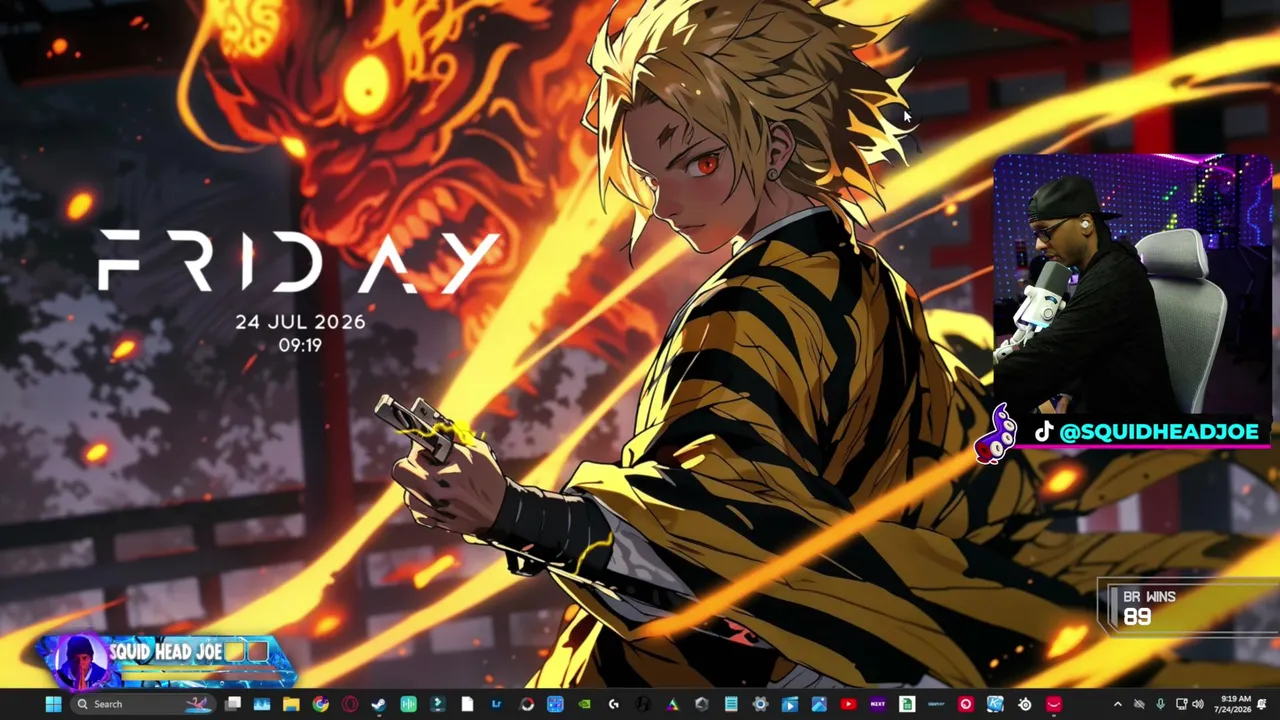
Task: Open Task View on the taskbar
Action: [x=233, y=704]
